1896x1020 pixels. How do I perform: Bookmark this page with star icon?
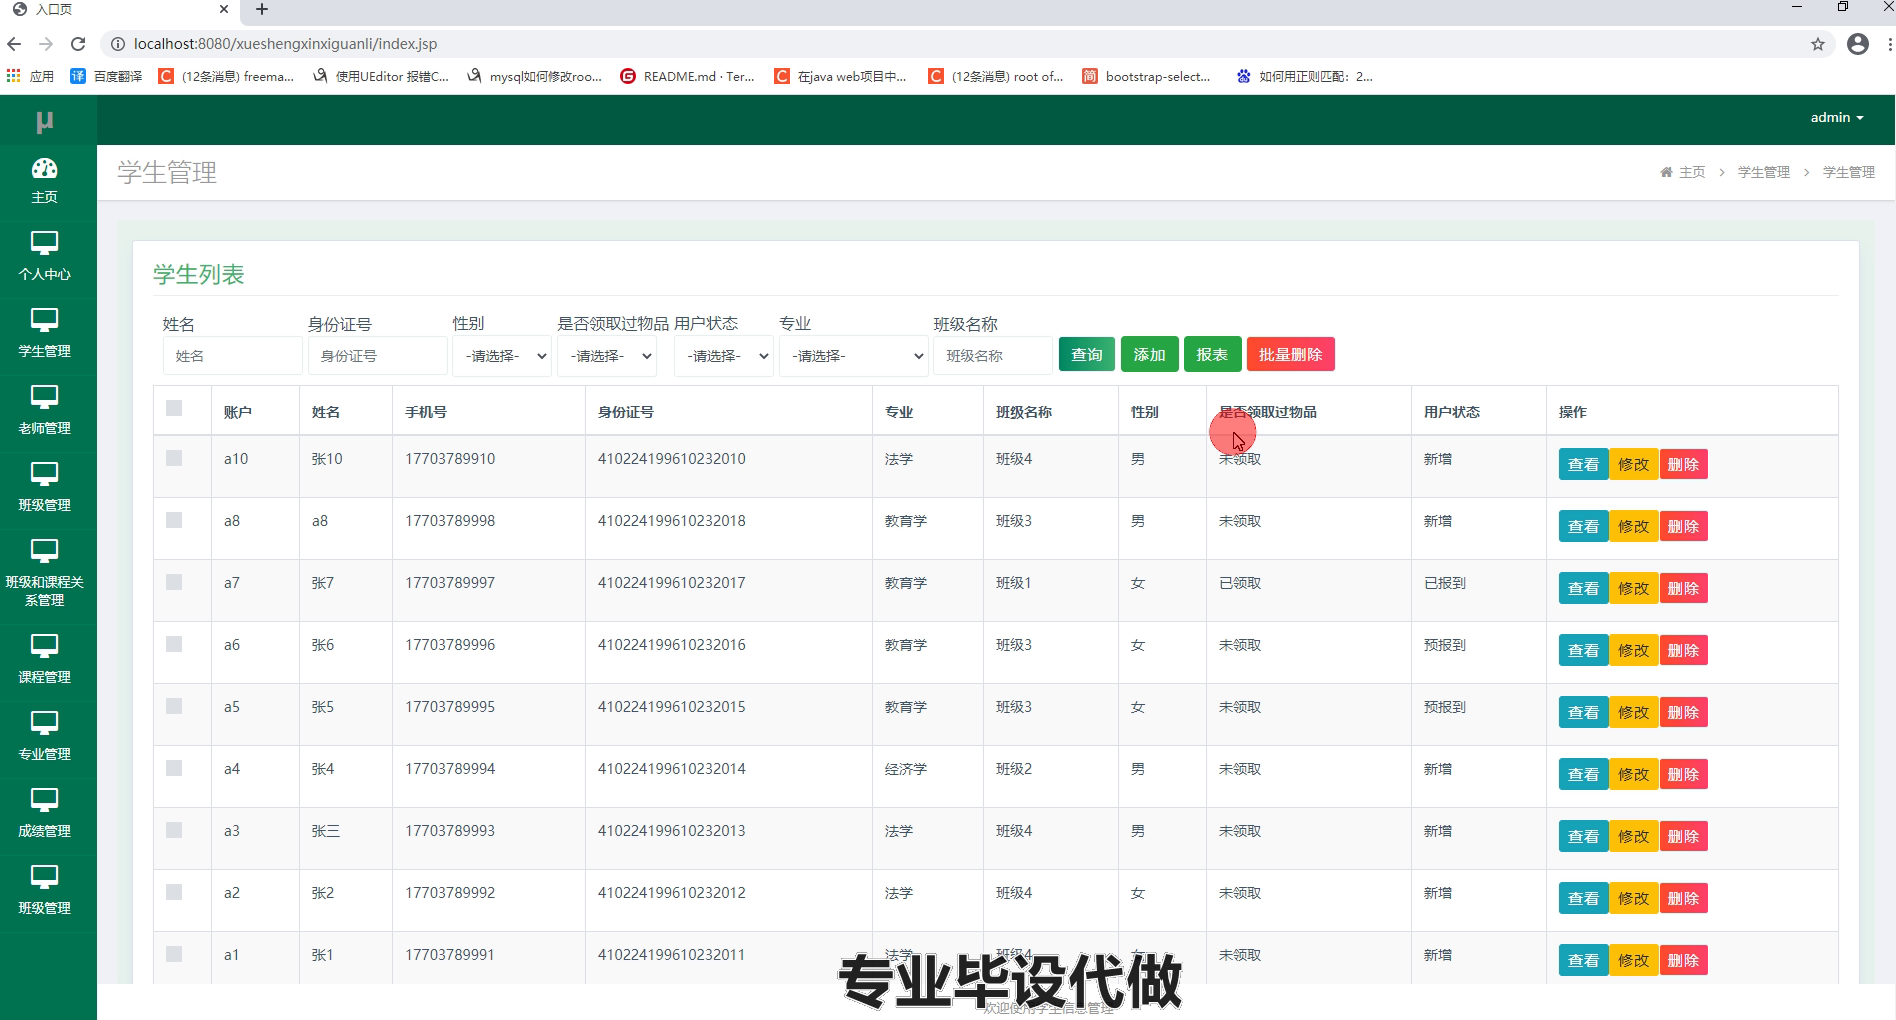tap(1818, 44)
